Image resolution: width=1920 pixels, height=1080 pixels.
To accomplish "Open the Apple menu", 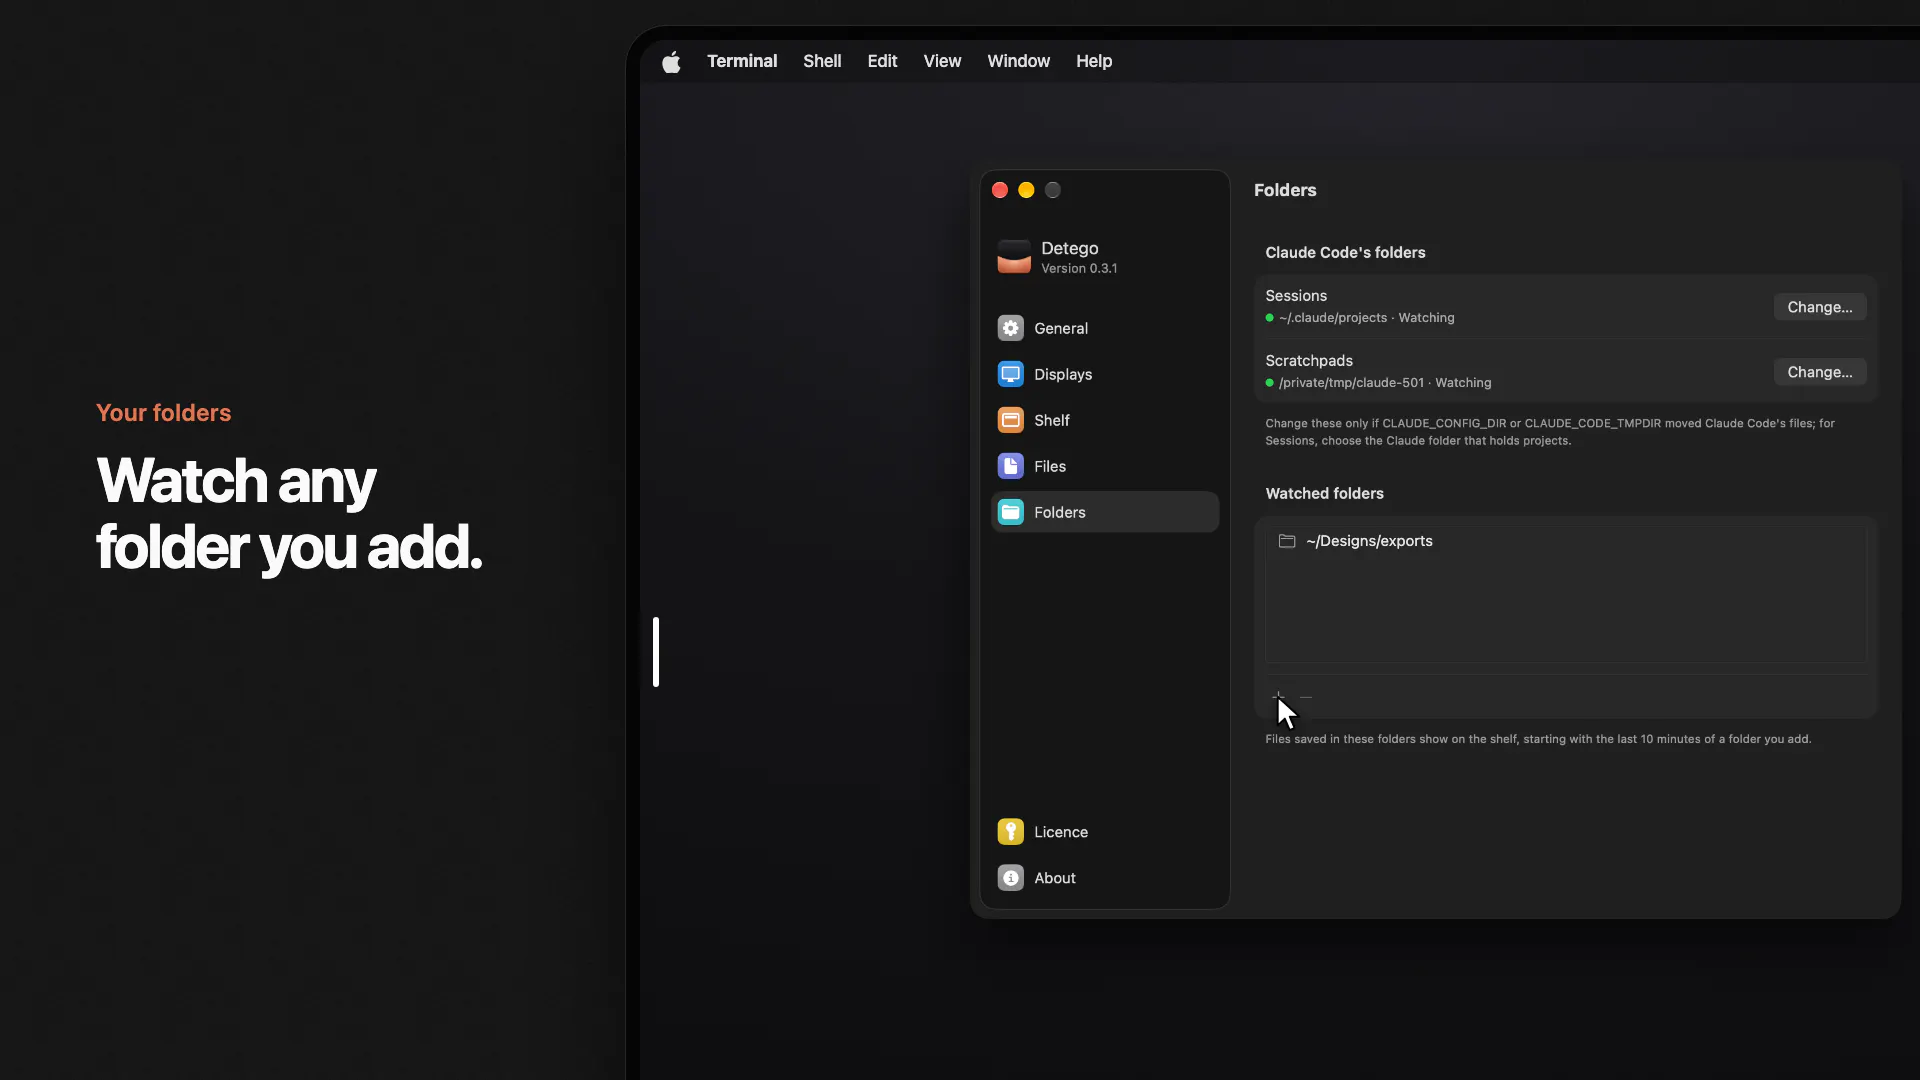I will (x=671, y=61).
